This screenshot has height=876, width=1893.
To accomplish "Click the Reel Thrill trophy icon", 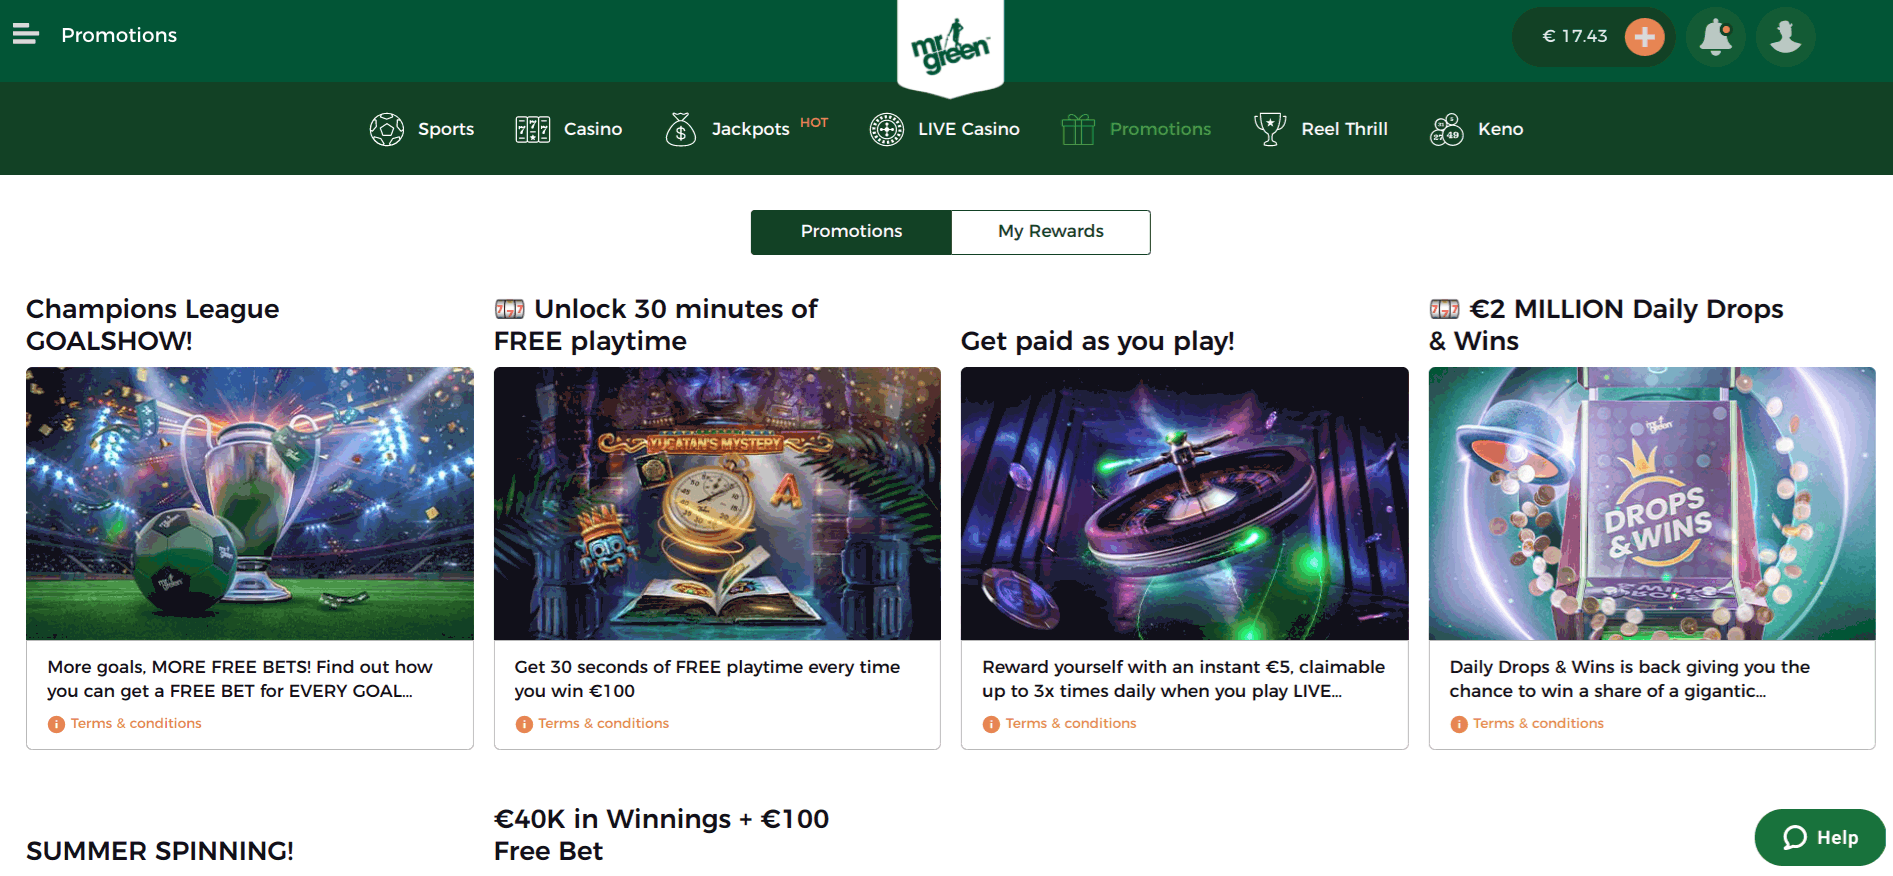I will tap(1270, 129).
